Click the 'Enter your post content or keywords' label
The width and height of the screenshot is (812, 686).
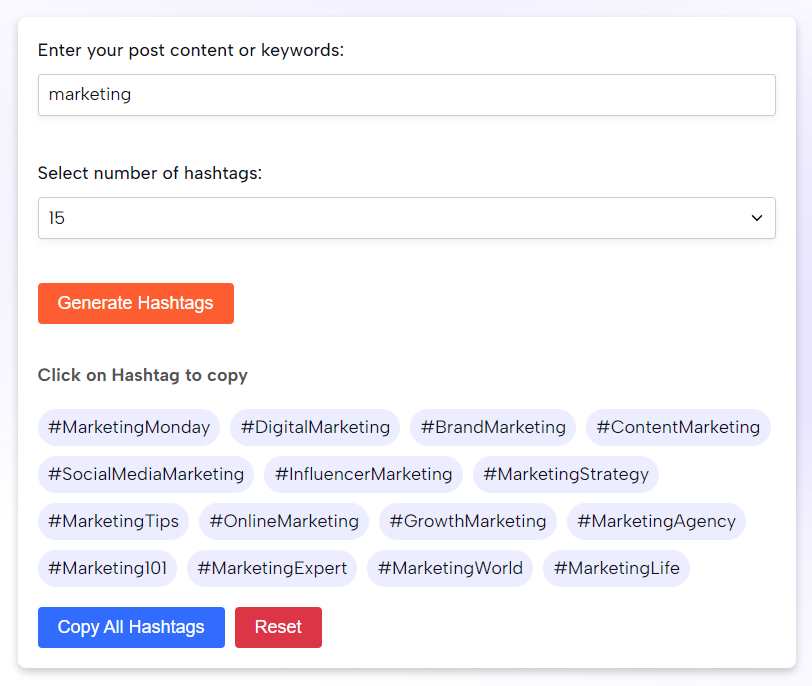click(191, 50)
